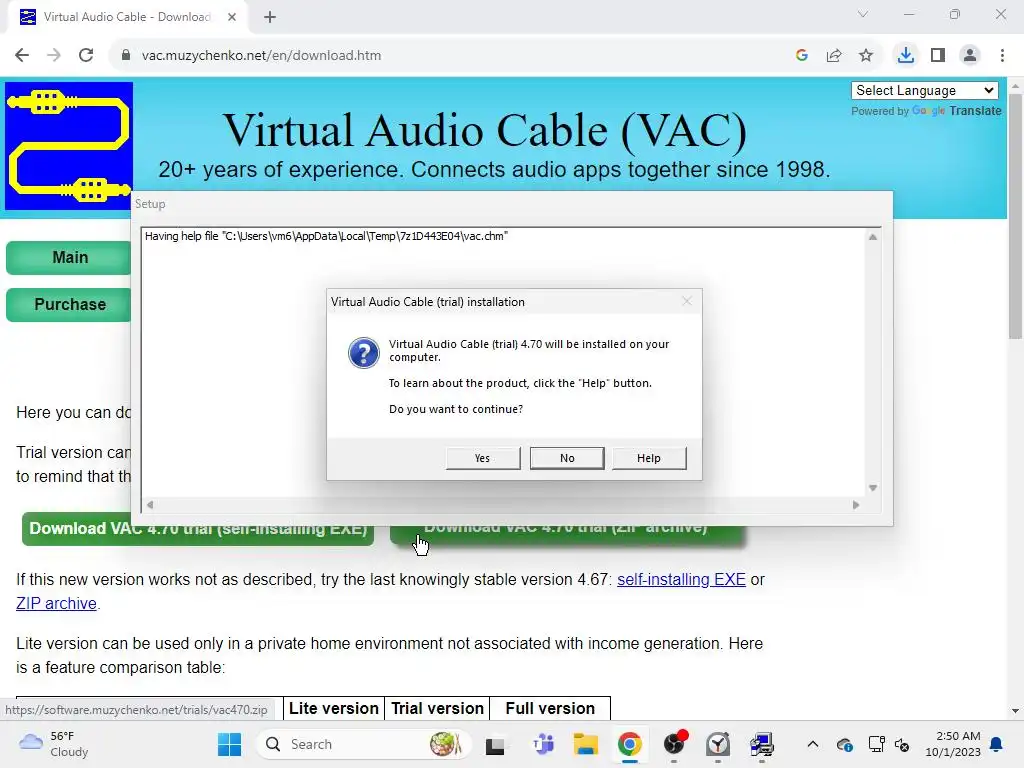The width and height of the screenshot is (1024, 768).
Task: Click the Full version table header
Action: point(550,709)
